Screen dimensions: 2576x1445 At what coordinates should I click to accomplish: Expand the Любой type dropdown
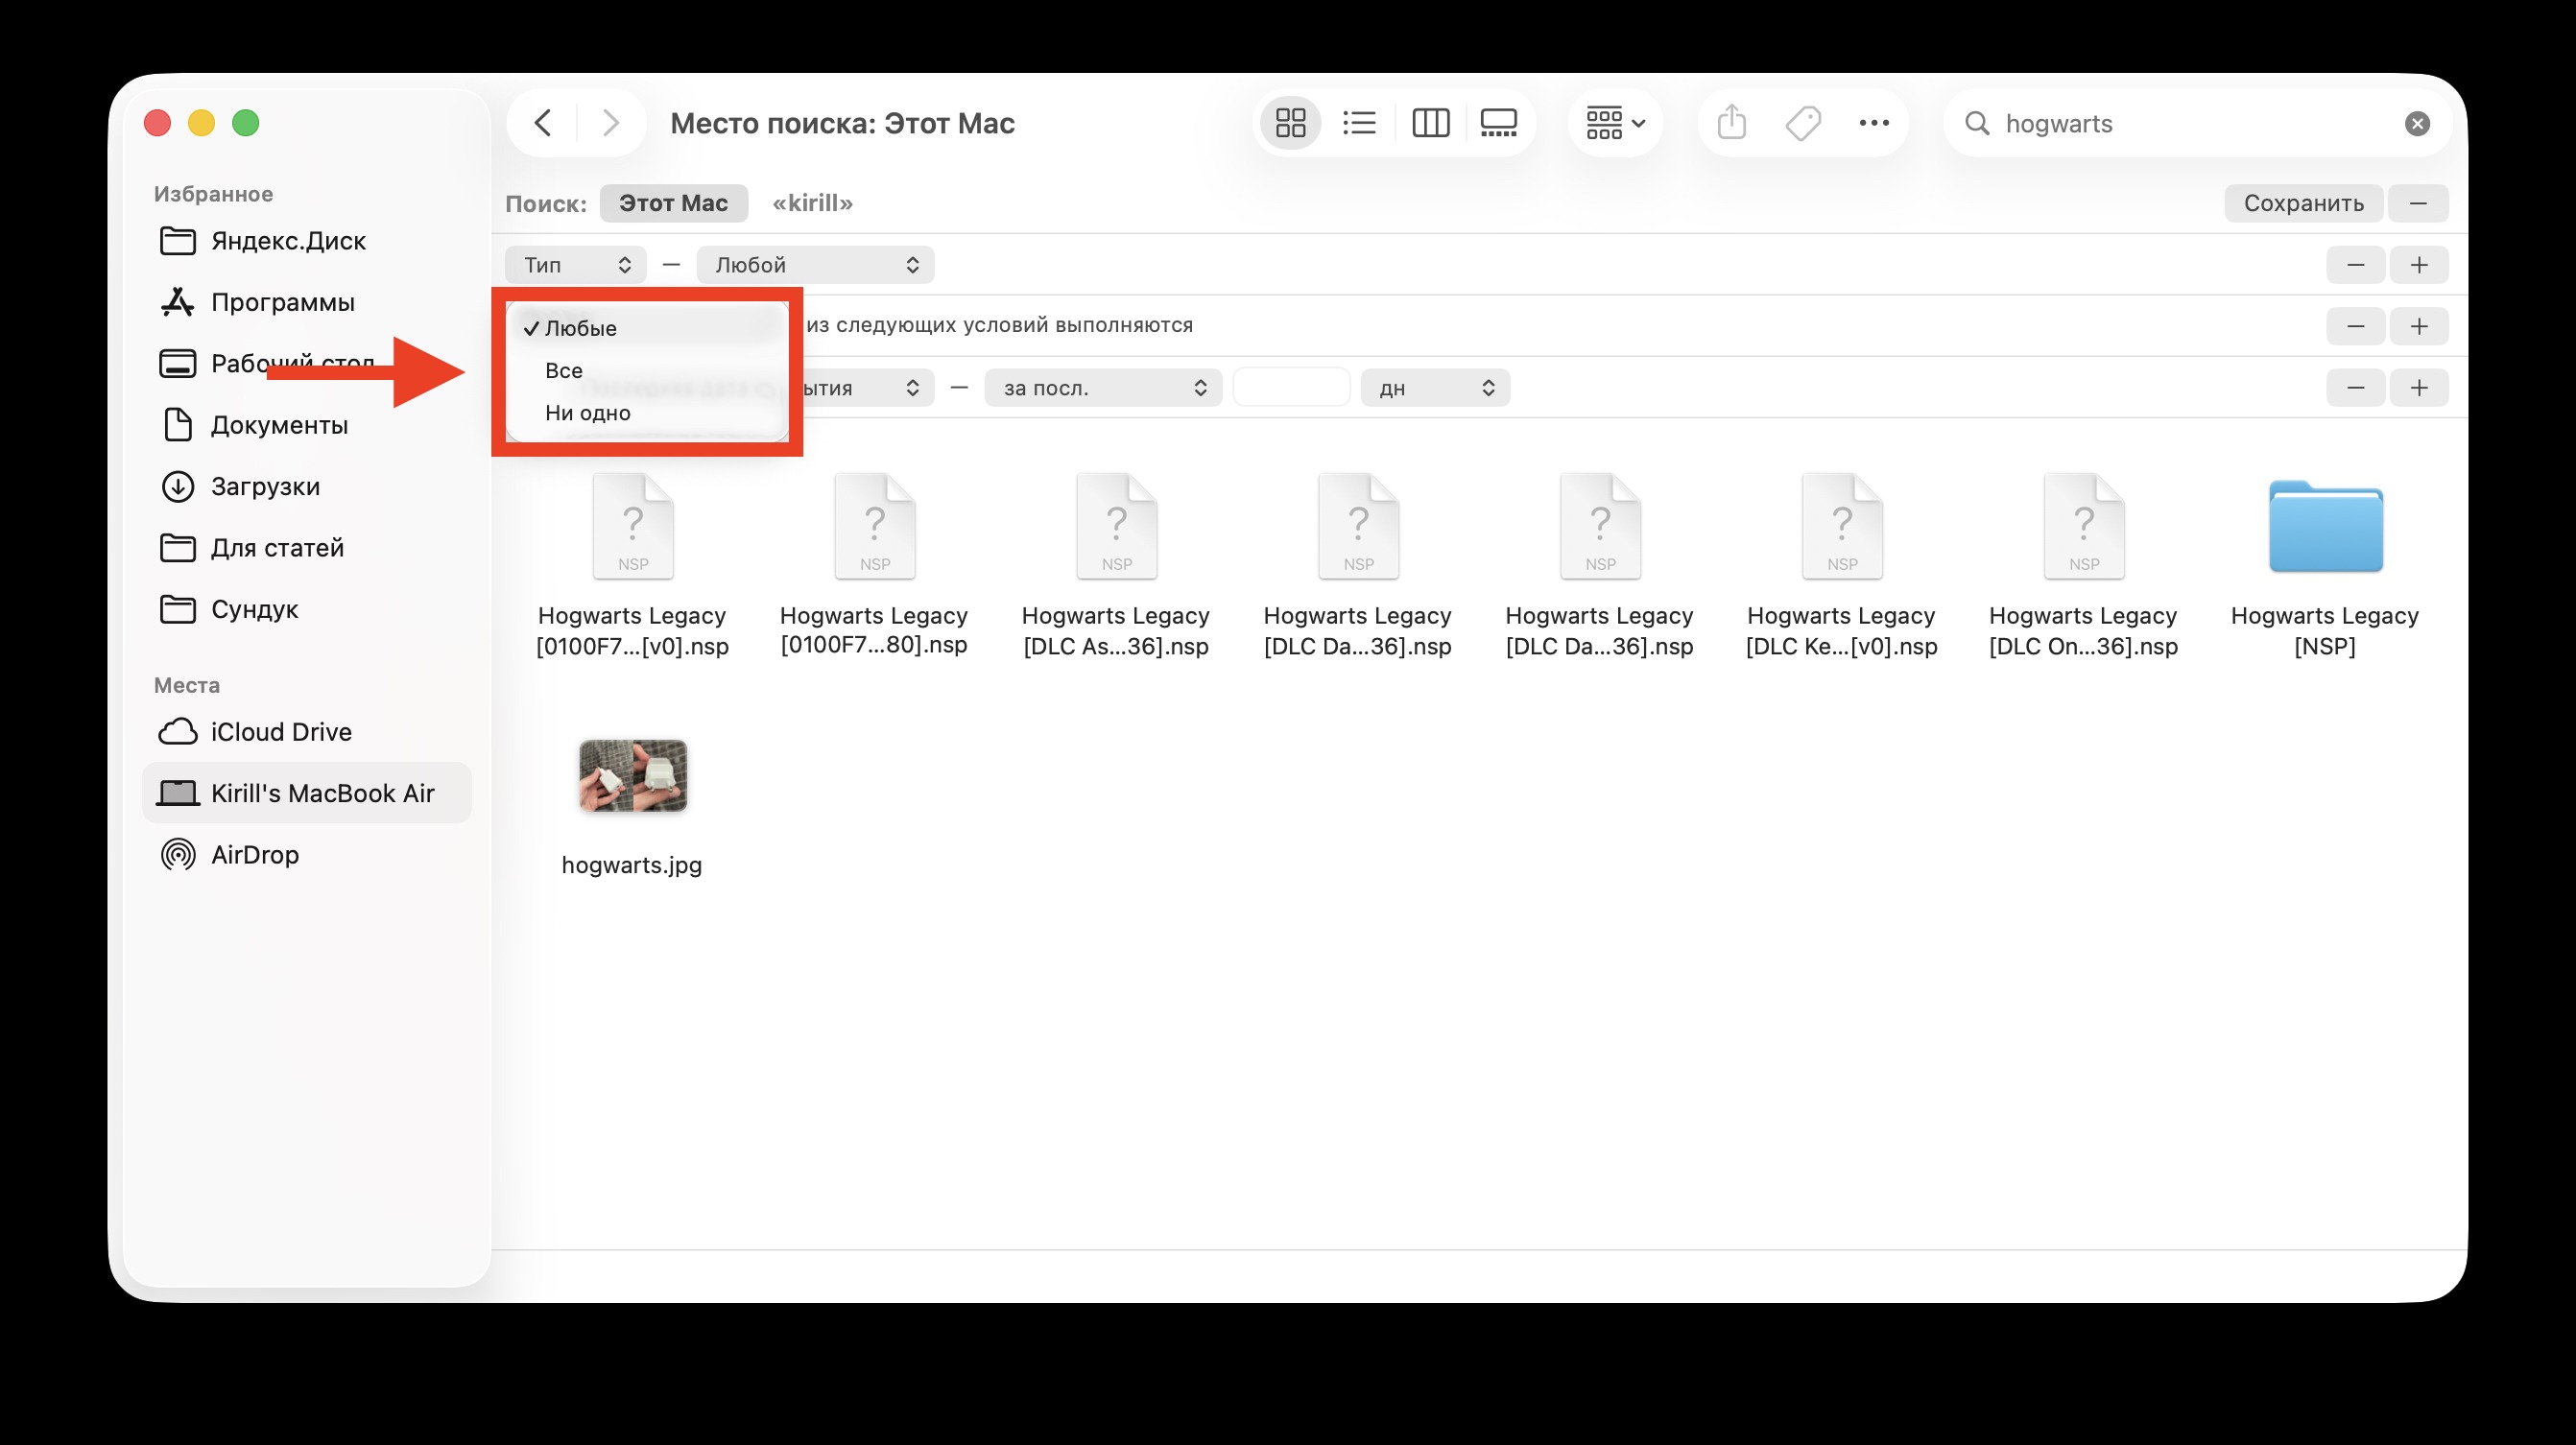pyautogui.click(x=815, y=265)
